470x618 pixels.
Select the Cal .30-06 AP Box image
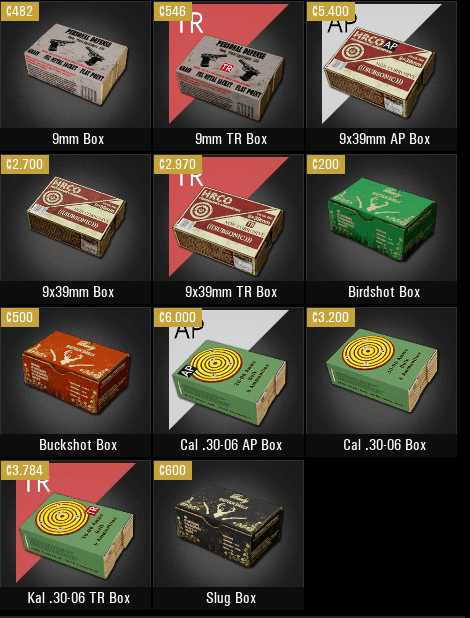228,370
